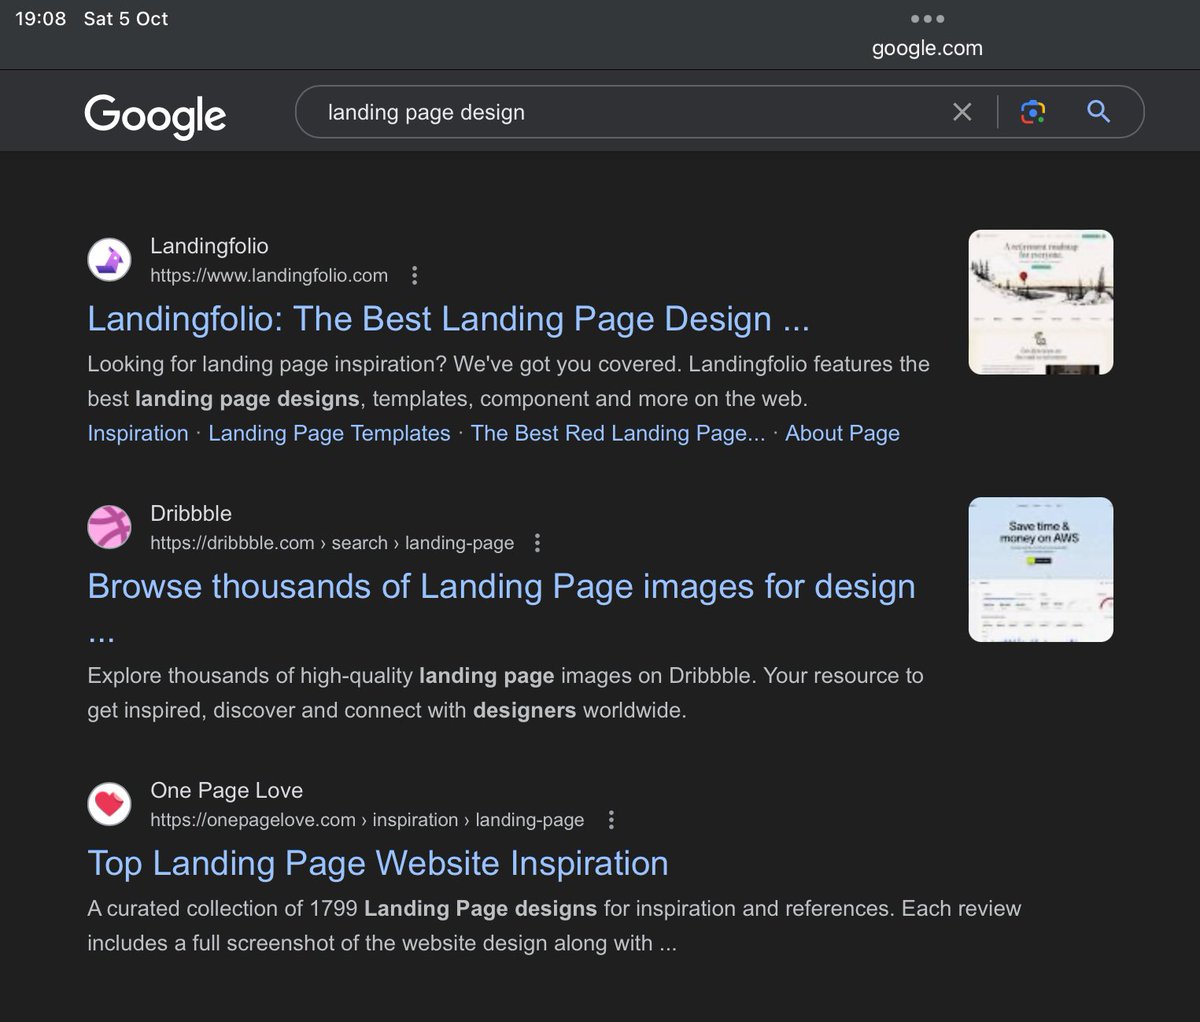This screenshot has height=1022, width=1200.
Task: Click the Dribbble 'Save time & money on AWS' thumbnail
Action: click(1041, 569)
